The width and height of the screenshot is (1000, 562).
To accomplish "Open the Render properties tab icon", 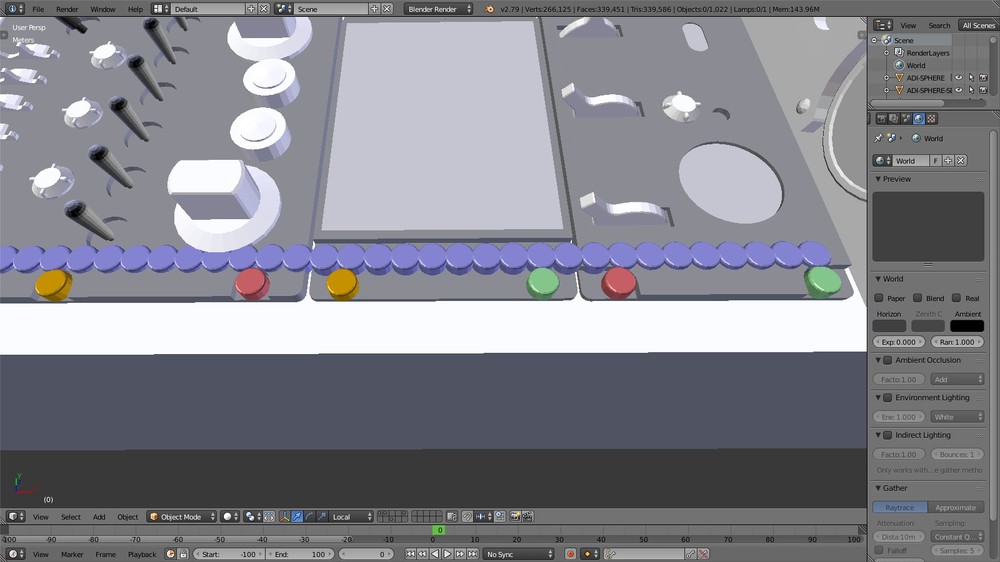I will pos(881,119).
